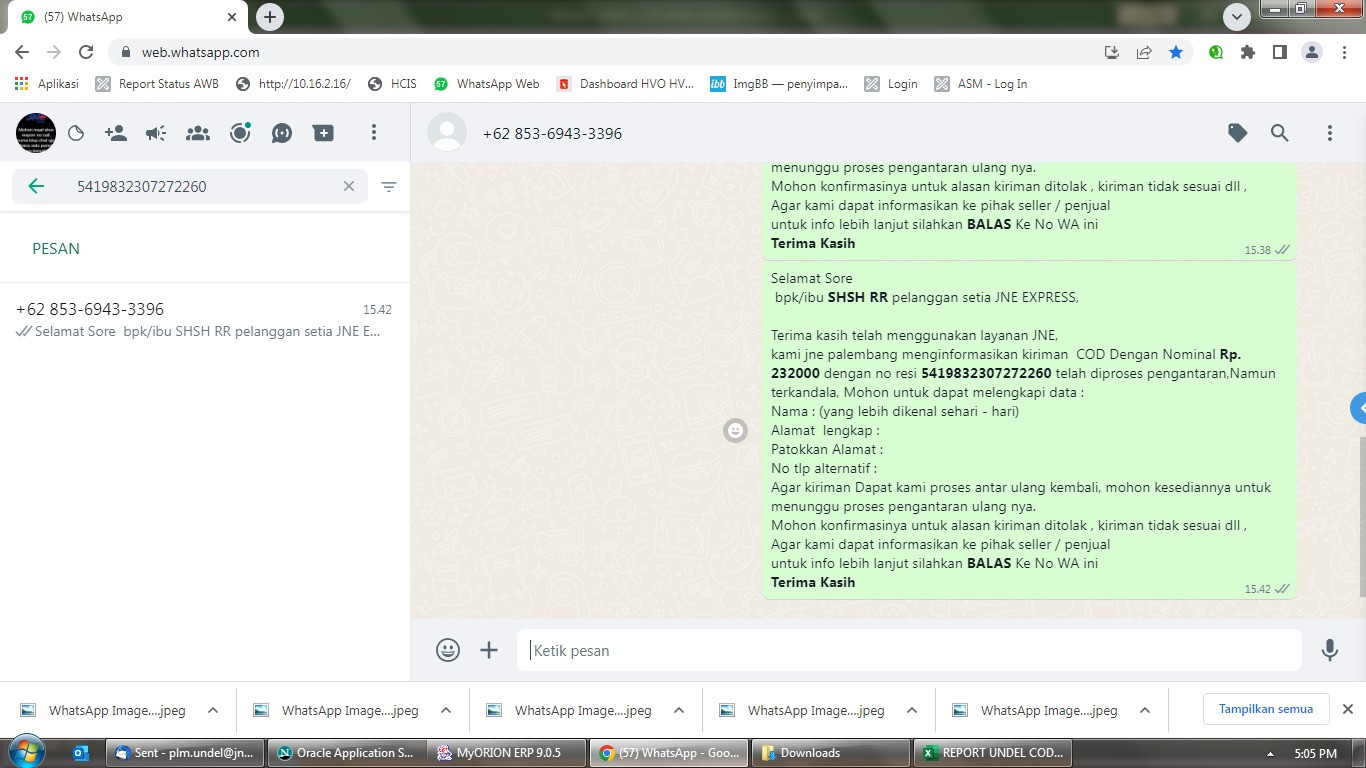Viewport: 1366px width, 768px height.
Task: Click Tampilkan semua downloads button
Action: point(1266,709)
